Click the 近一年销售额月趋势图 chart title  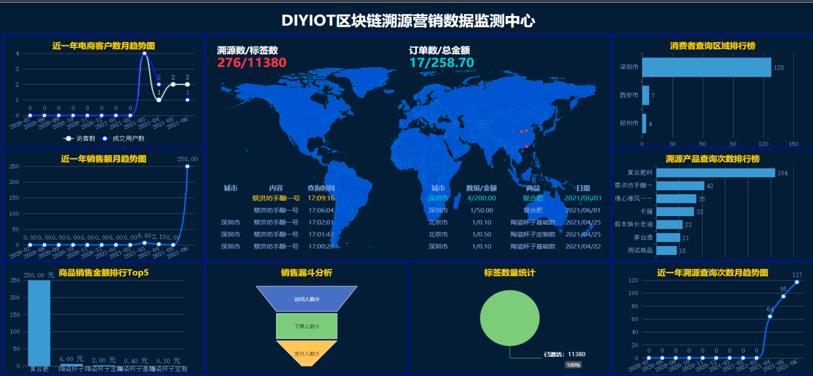104,158
